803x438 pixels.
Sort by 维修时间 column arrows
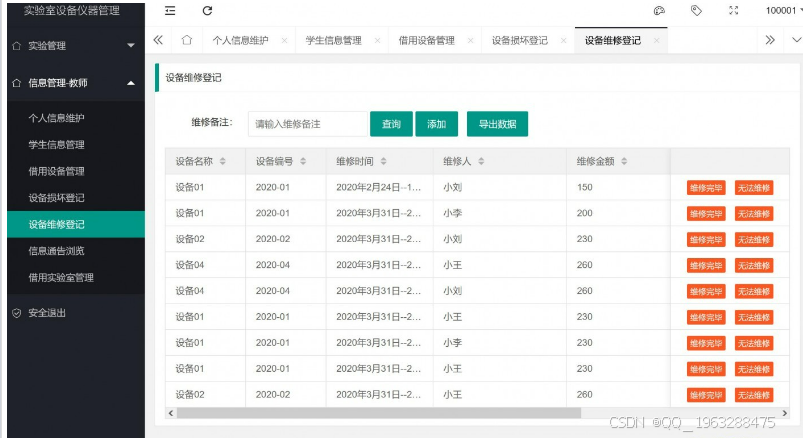384,161
